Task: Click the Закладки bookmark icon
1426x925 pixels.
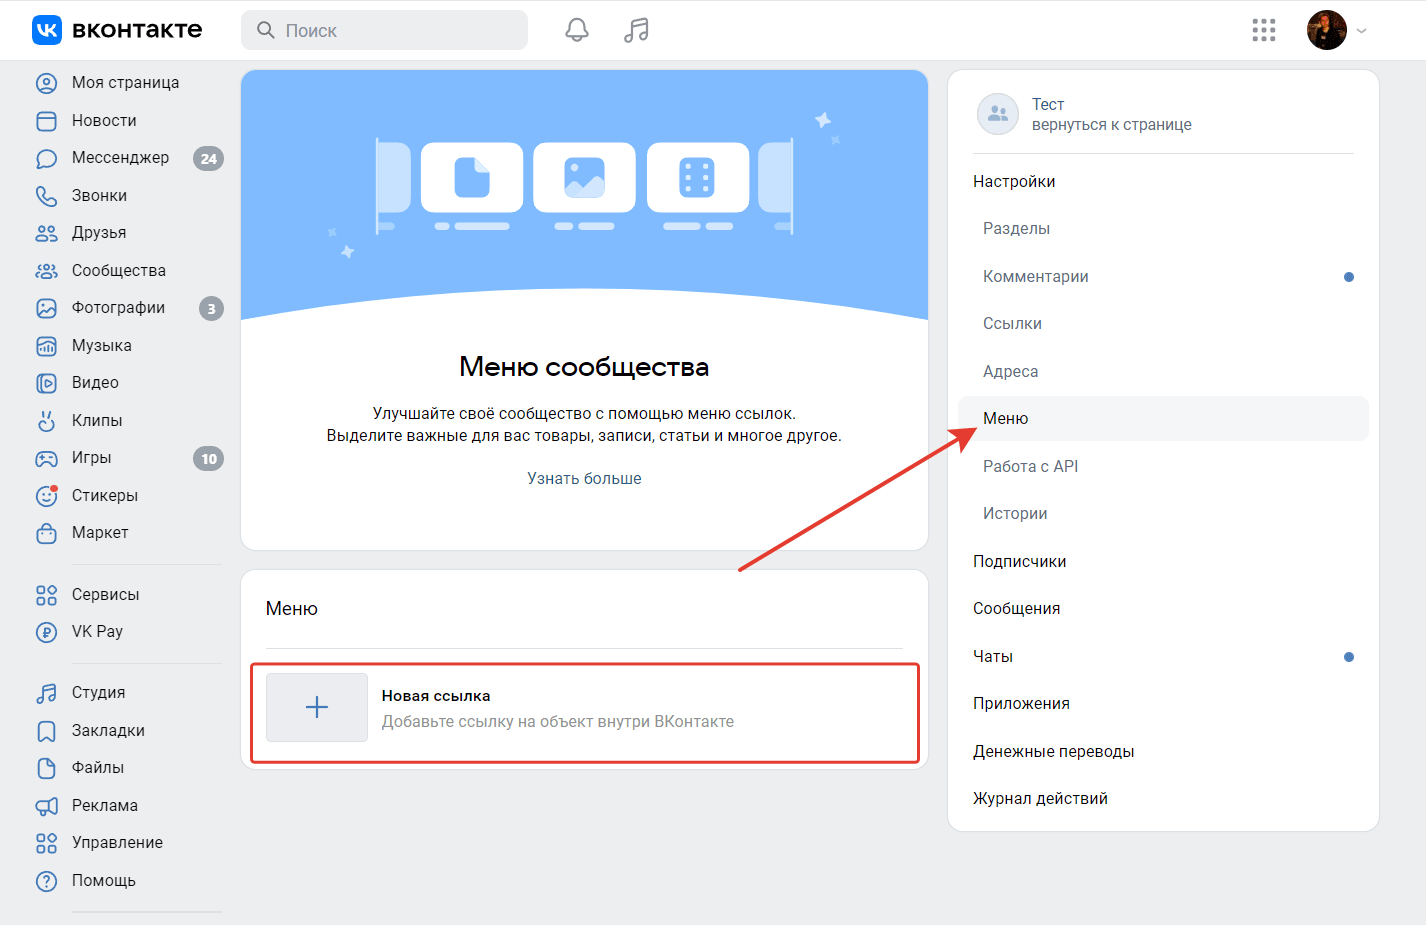Action: click(x=47, y=731)
